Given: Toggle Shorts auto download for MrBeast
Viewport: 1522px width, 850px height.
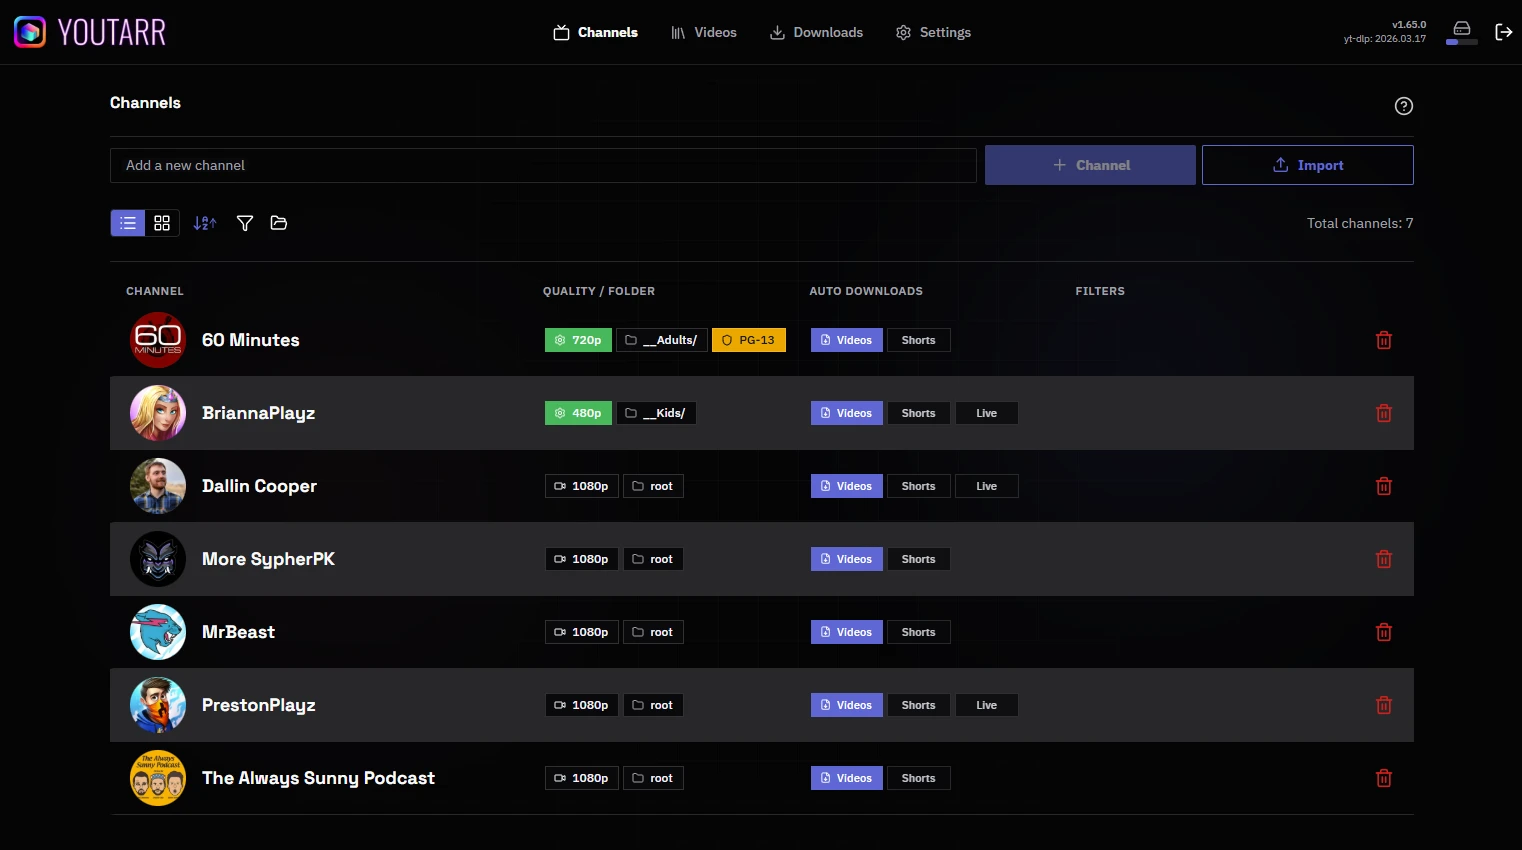Looking at the screenshot, I should tap(919, 632).
